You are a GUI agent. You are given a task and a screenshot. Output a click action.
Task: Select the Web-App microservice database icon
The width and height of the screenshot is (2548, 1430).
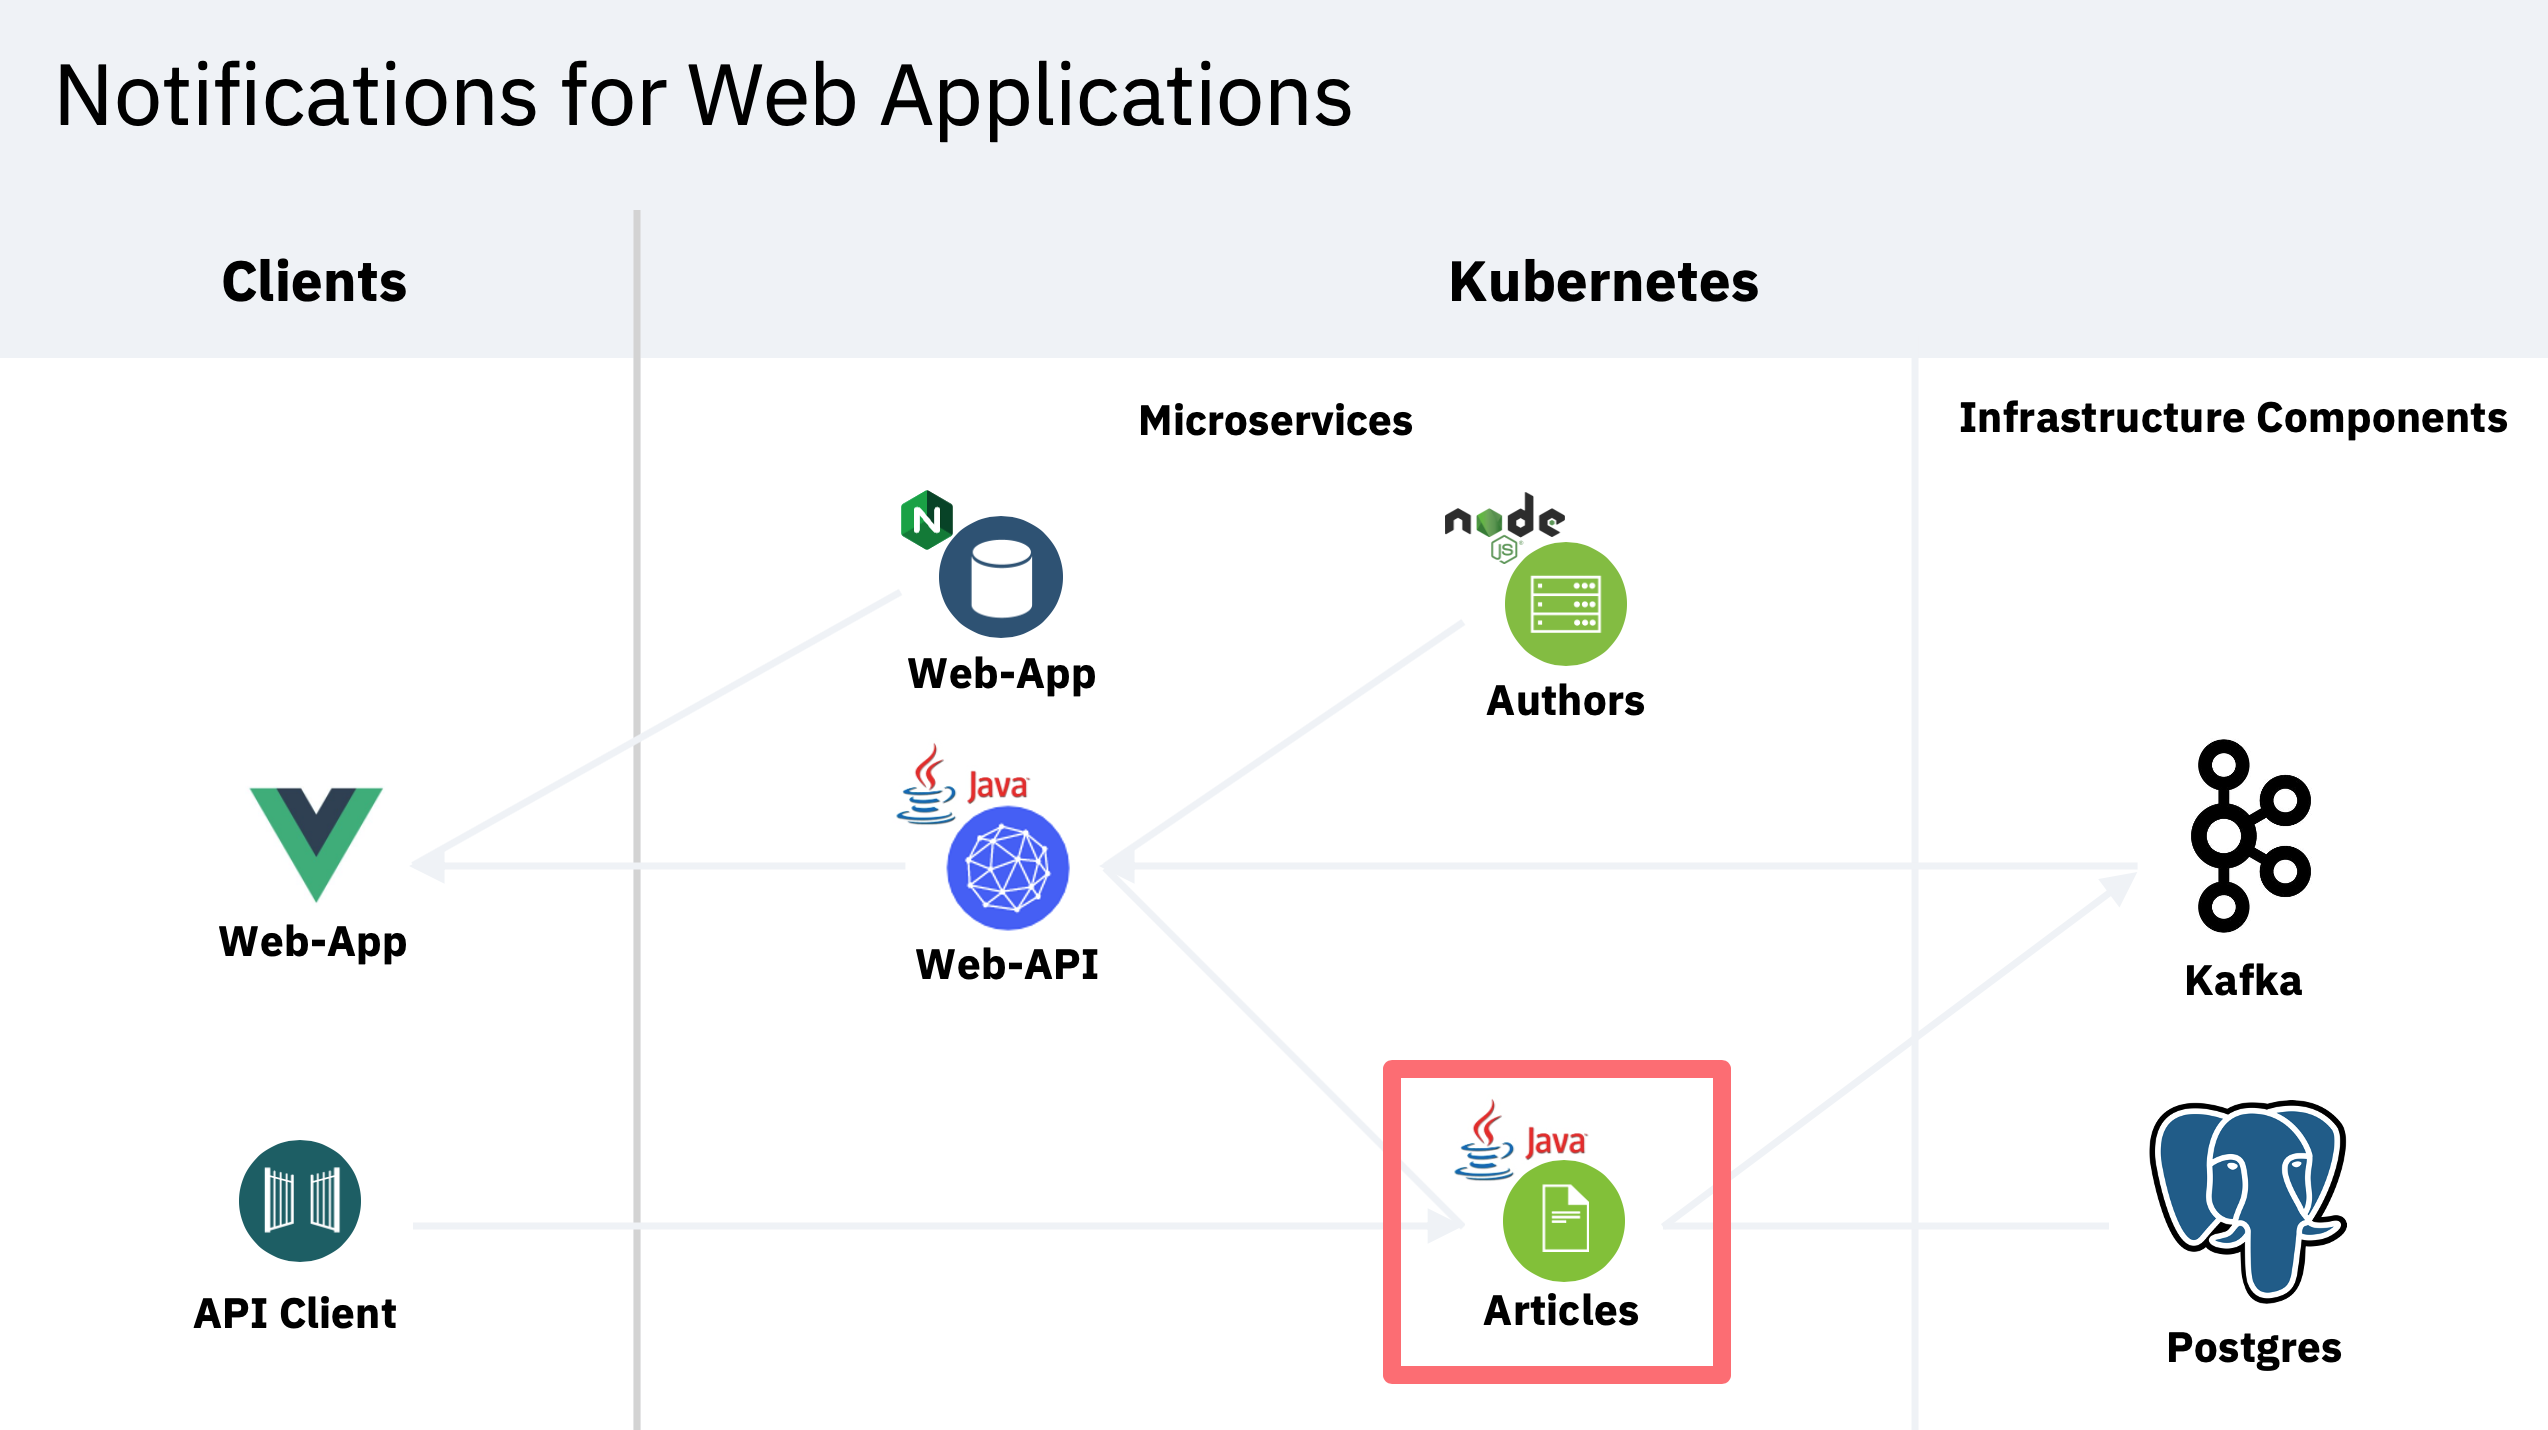[1001, 577]
